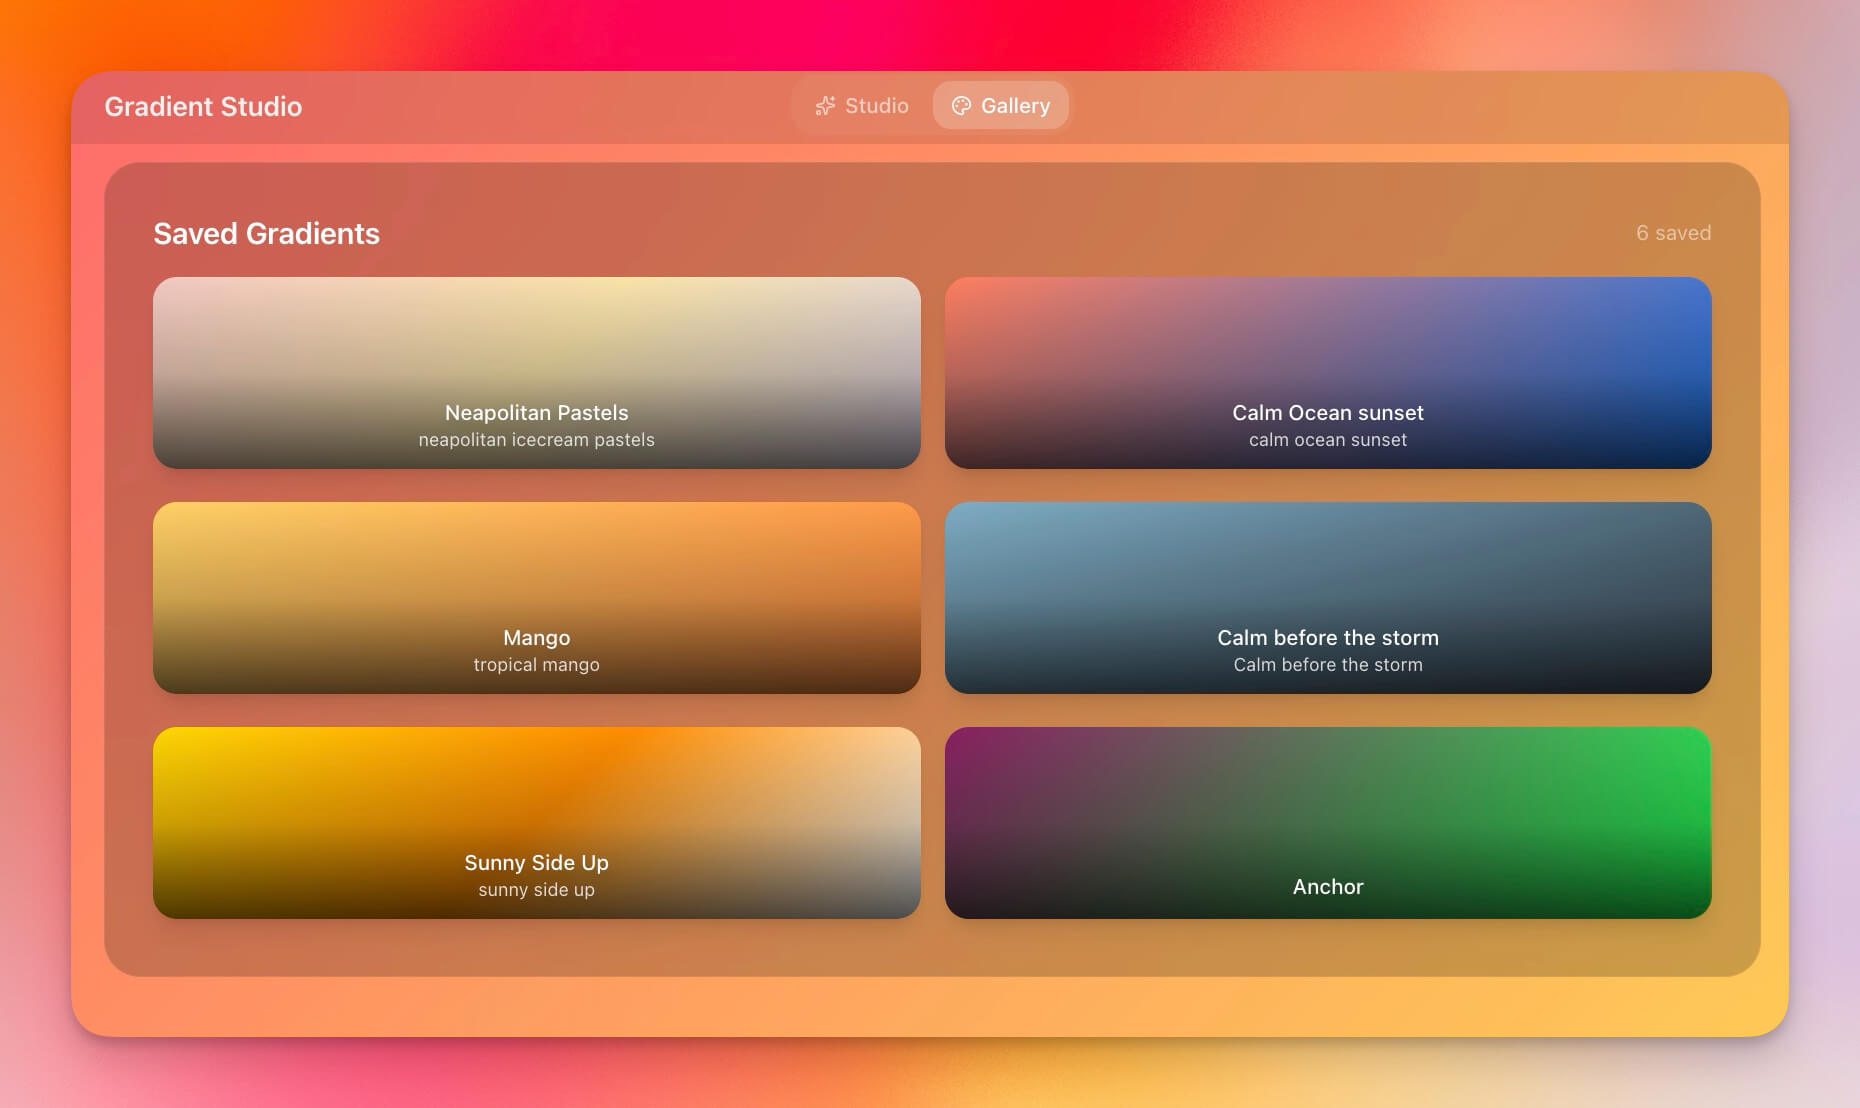Click the Anchor gradient title text
This screenshot has width=1860, height=1108.
(1327, 886)
